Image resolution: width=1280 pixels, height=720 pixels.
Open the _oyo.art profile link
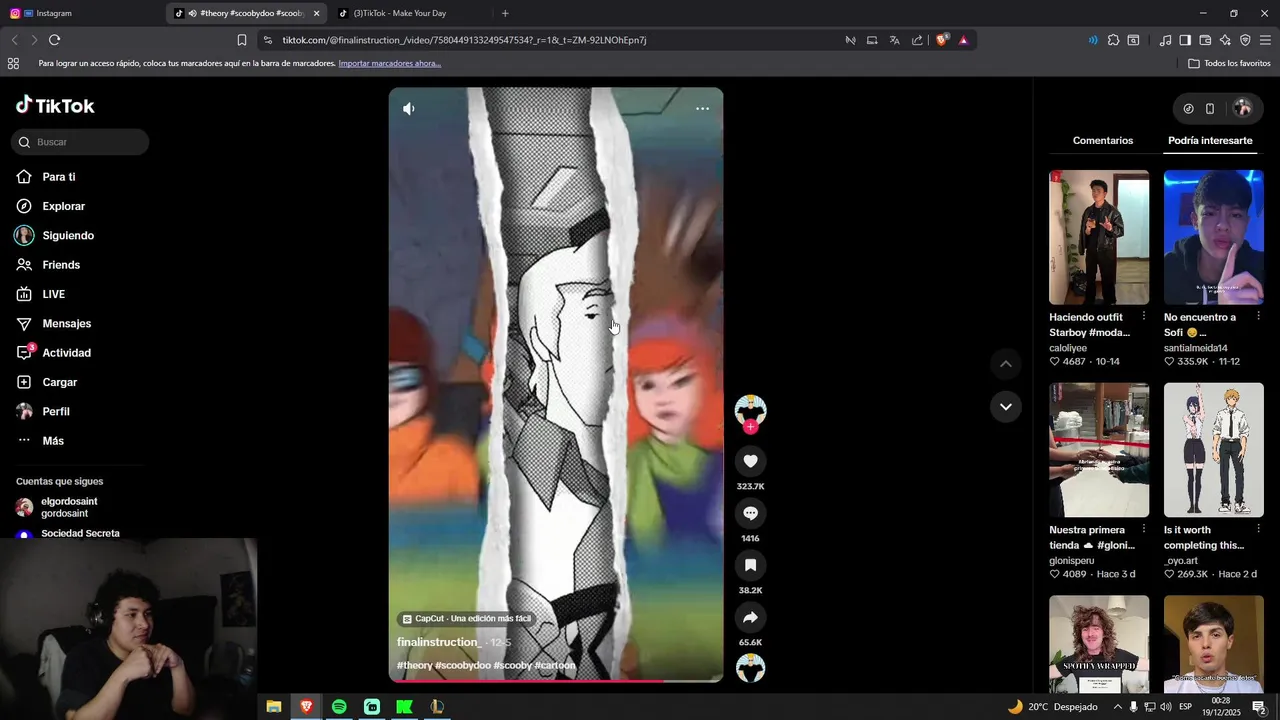pyautogui.click(x=1181, y=561)
